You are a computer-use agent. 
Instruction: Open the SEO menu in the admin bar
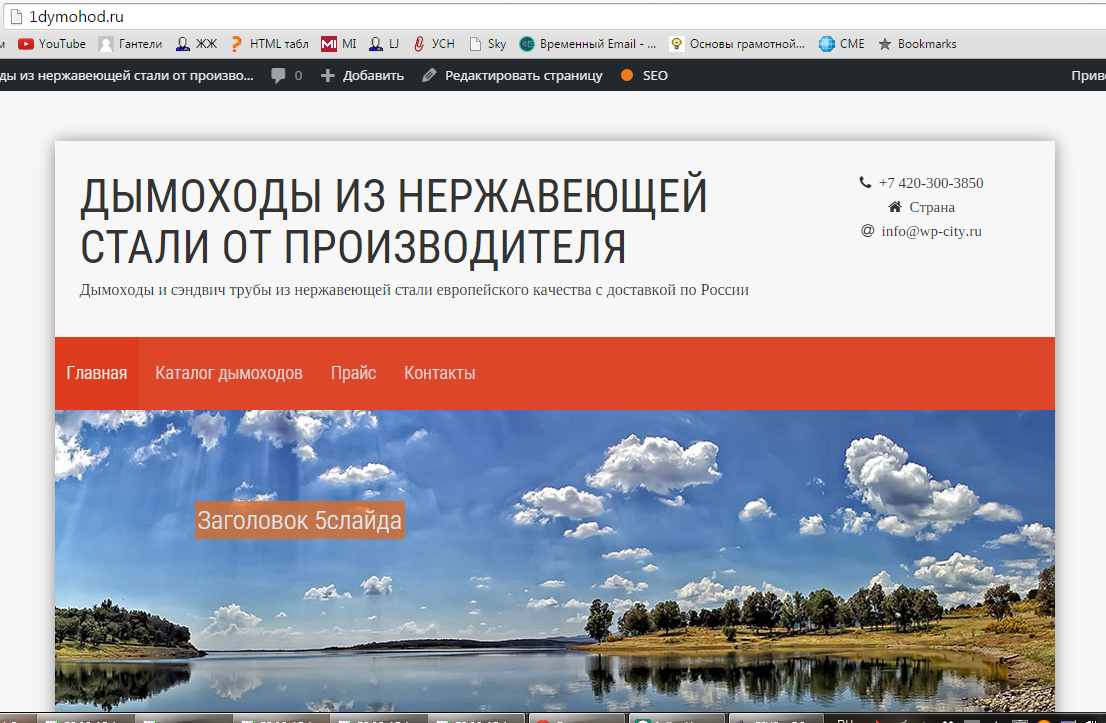(x=644, y=75)
